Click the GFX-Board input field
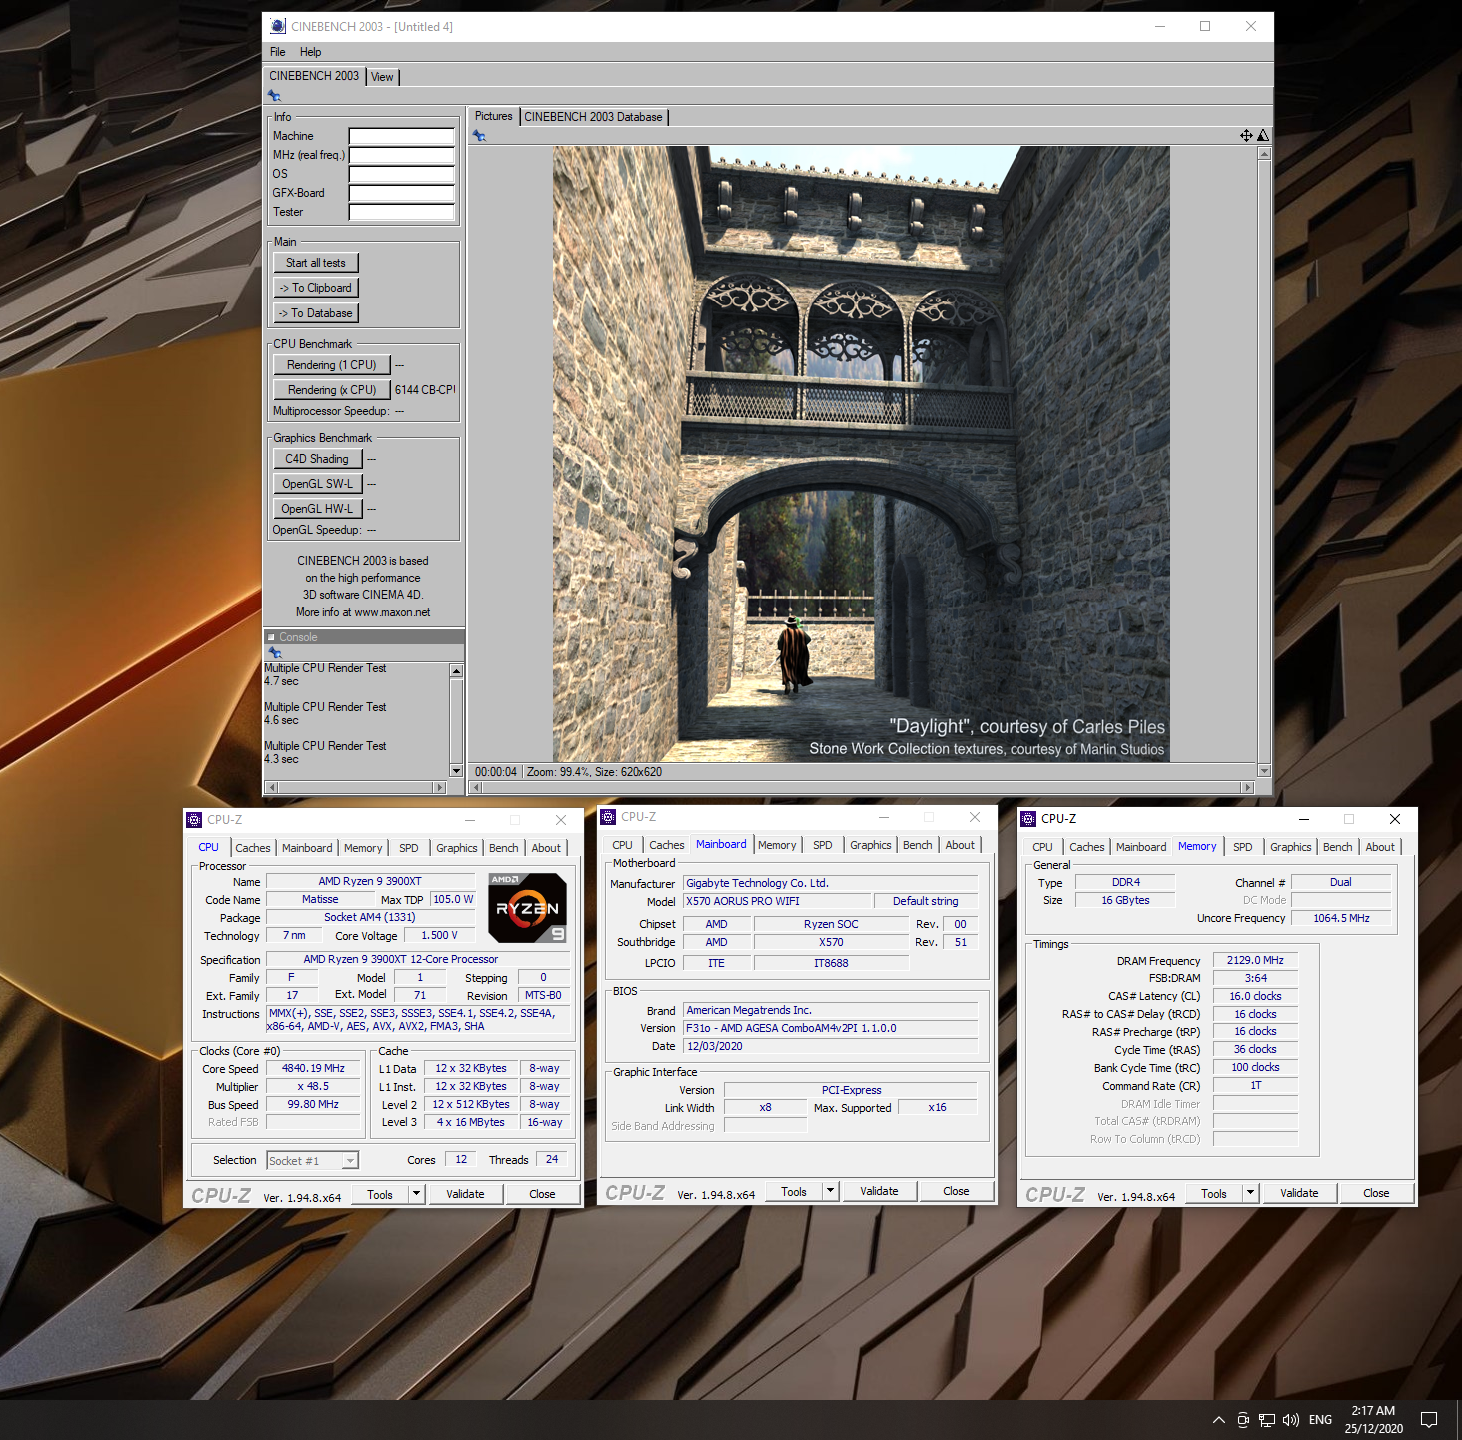The width and height of the screenshot is (1462, 1440). (x=402, y=193)
